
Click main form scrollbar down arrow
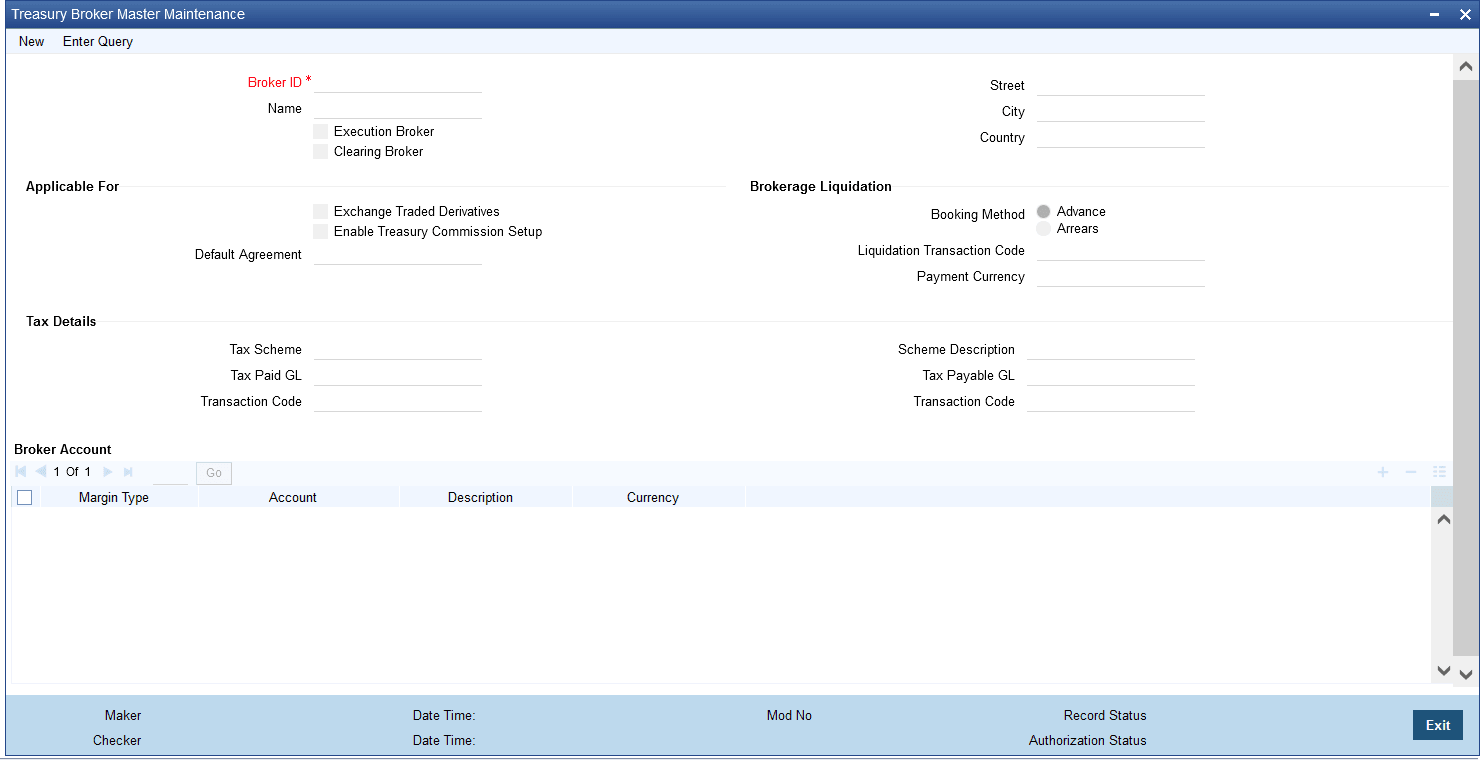1466,674
